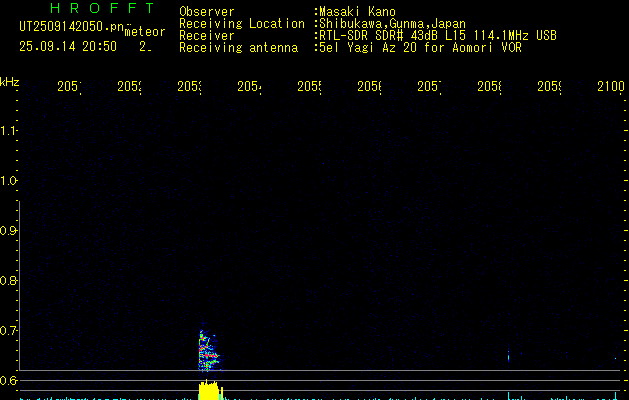Click the 'Receiving Location' label
The height and width of the screenshot is (400, 629).
click(242, 24)
